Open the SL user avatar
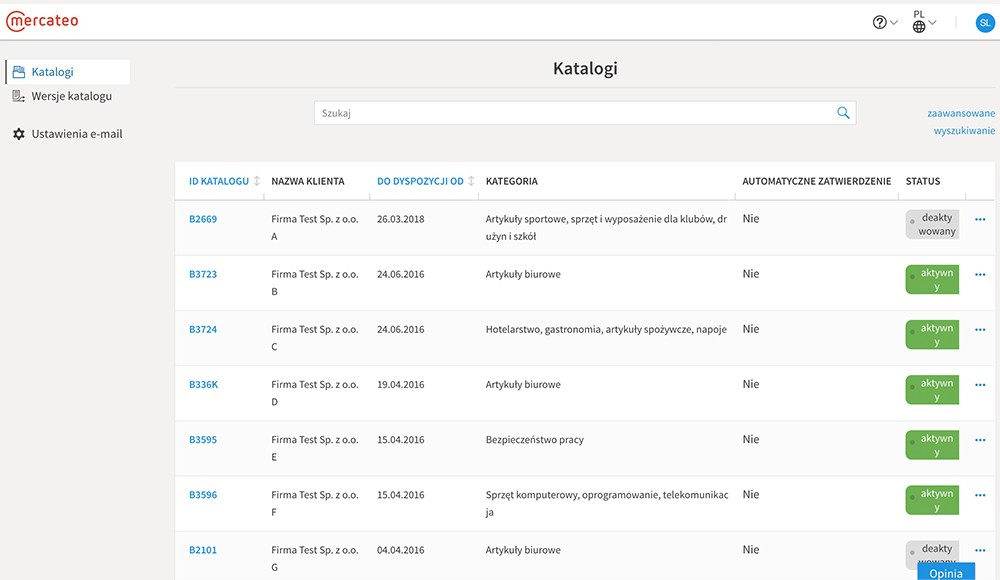Screen dimensions: 1000x580 pyautogui.click(x=985, y=23)
